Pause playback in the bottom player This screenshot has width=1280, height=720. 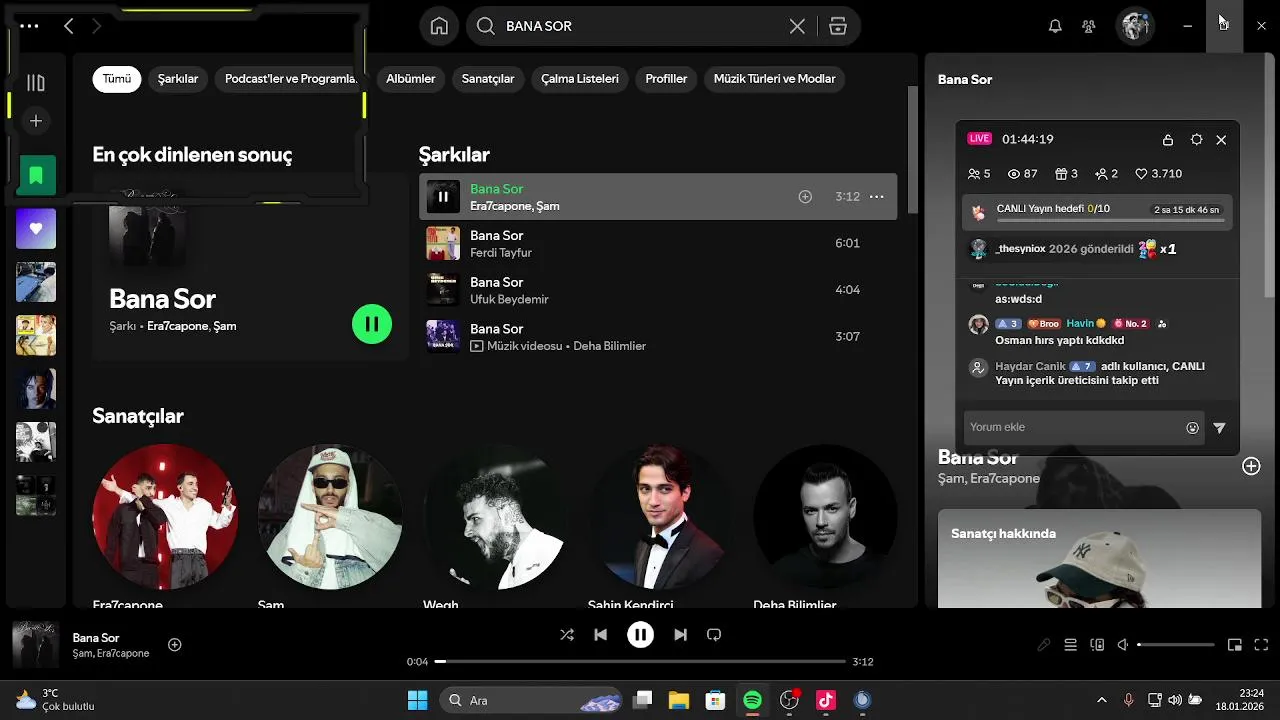coord(640,635)
